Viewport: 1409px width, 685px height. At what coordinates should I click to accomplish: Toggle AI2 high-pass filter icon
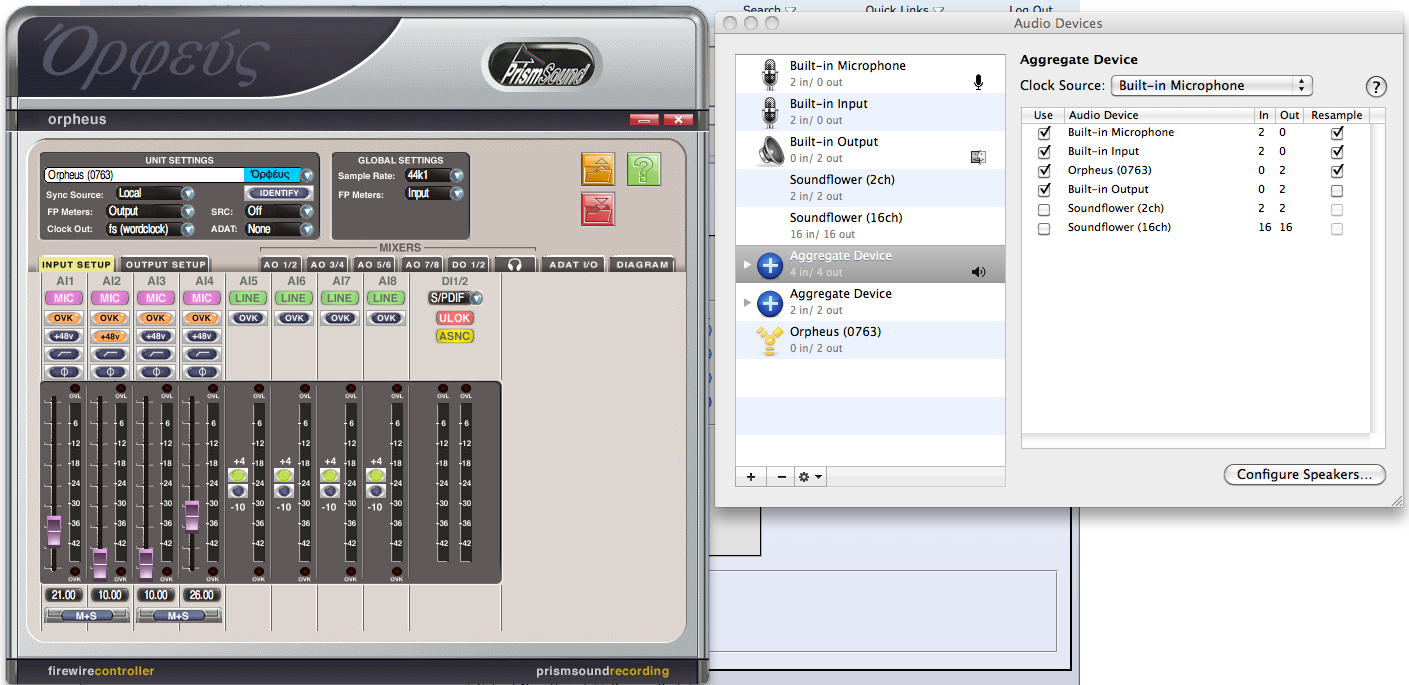(x=110, y=354)
